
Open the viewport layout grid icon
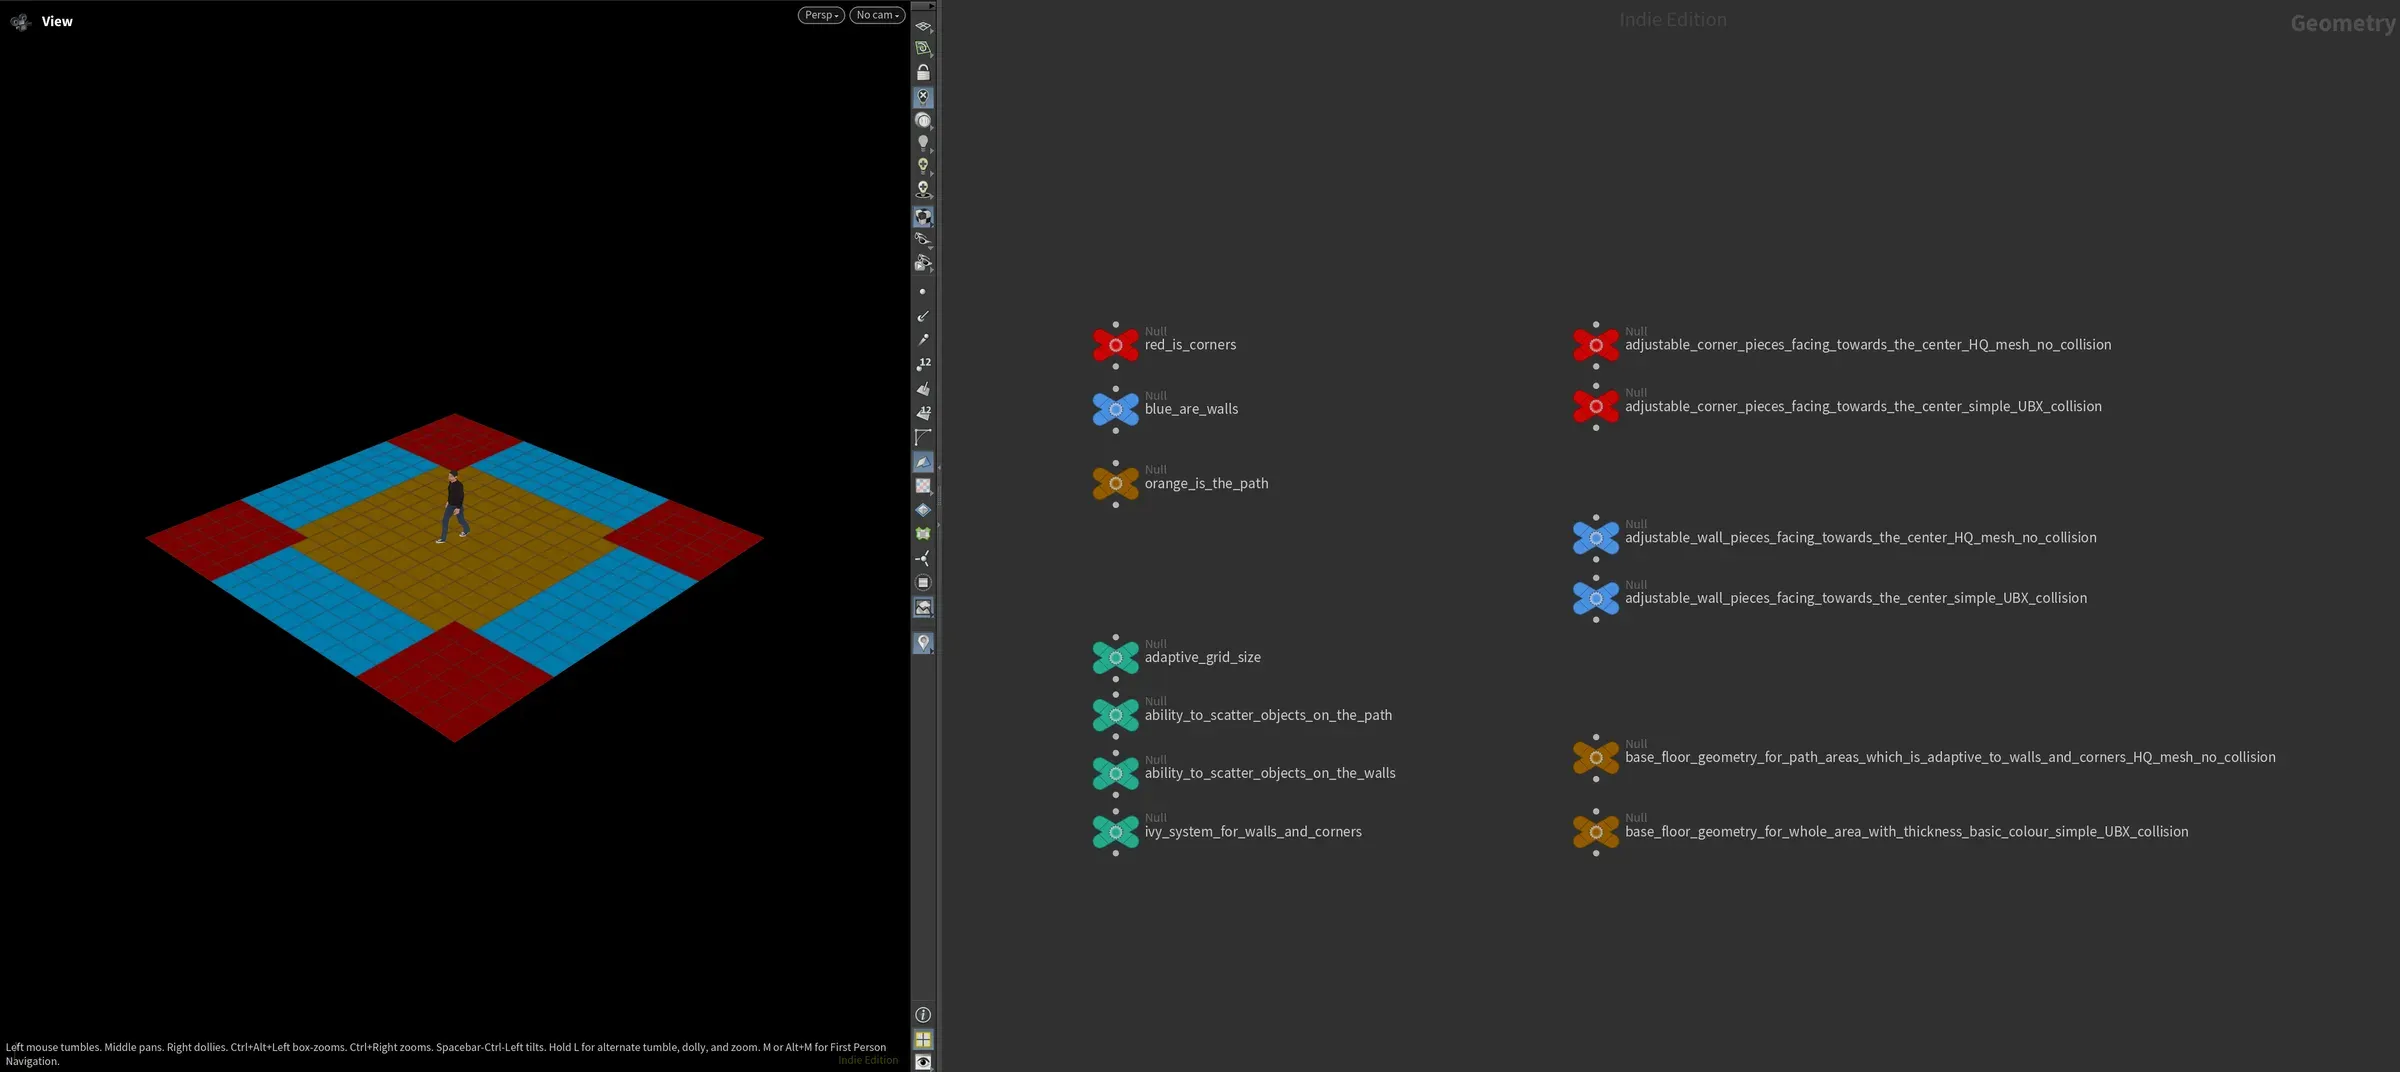point(923,1040)
